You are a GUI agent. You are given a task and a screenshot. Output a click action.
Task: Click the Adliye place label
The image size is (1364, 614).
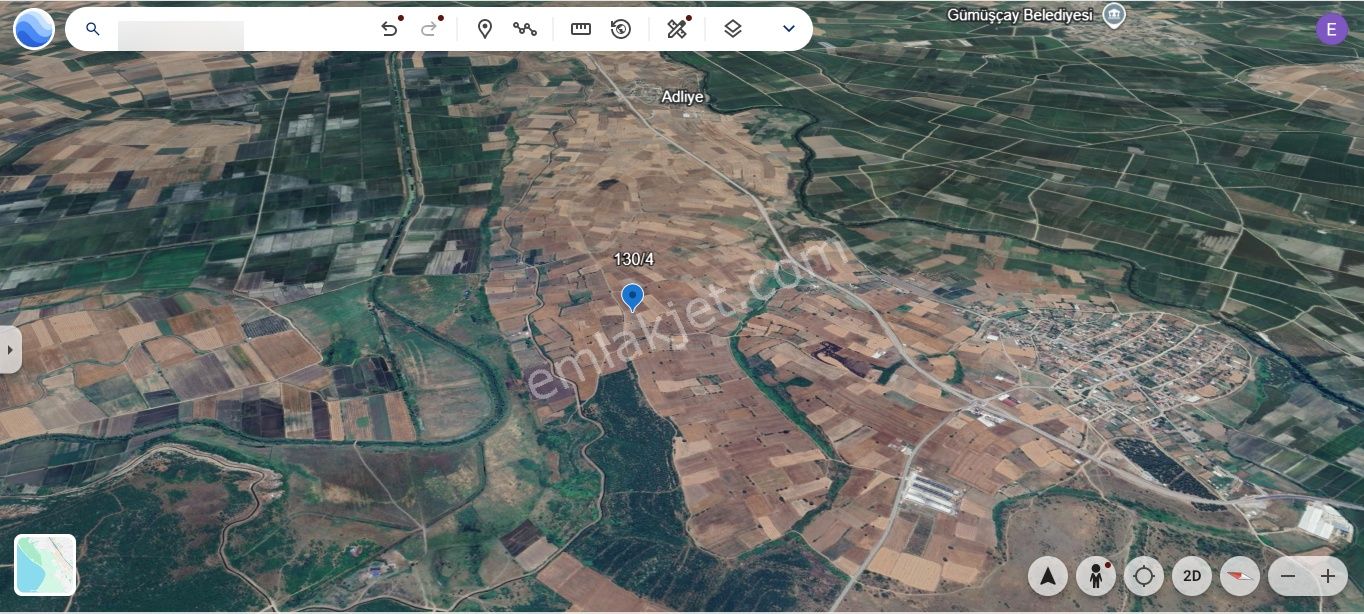coord(683,96)
